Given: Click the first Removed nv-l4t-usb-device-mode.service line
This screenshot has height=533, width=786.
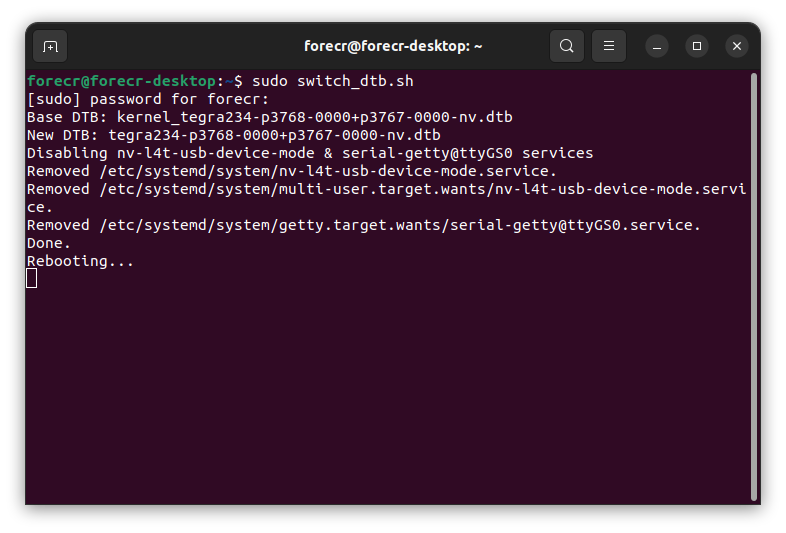Looking at the screenshot, I should click(x=292, y=171).
